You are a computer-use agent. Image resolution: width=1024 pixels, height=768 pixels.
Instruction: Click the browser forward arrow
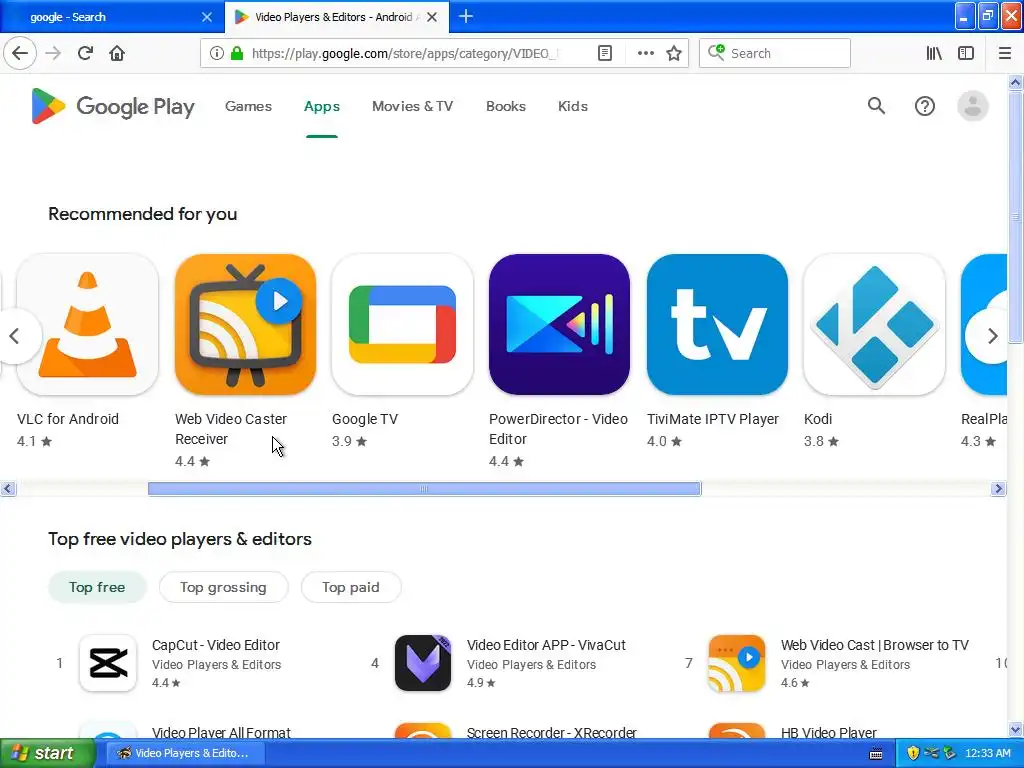point(53,53)
